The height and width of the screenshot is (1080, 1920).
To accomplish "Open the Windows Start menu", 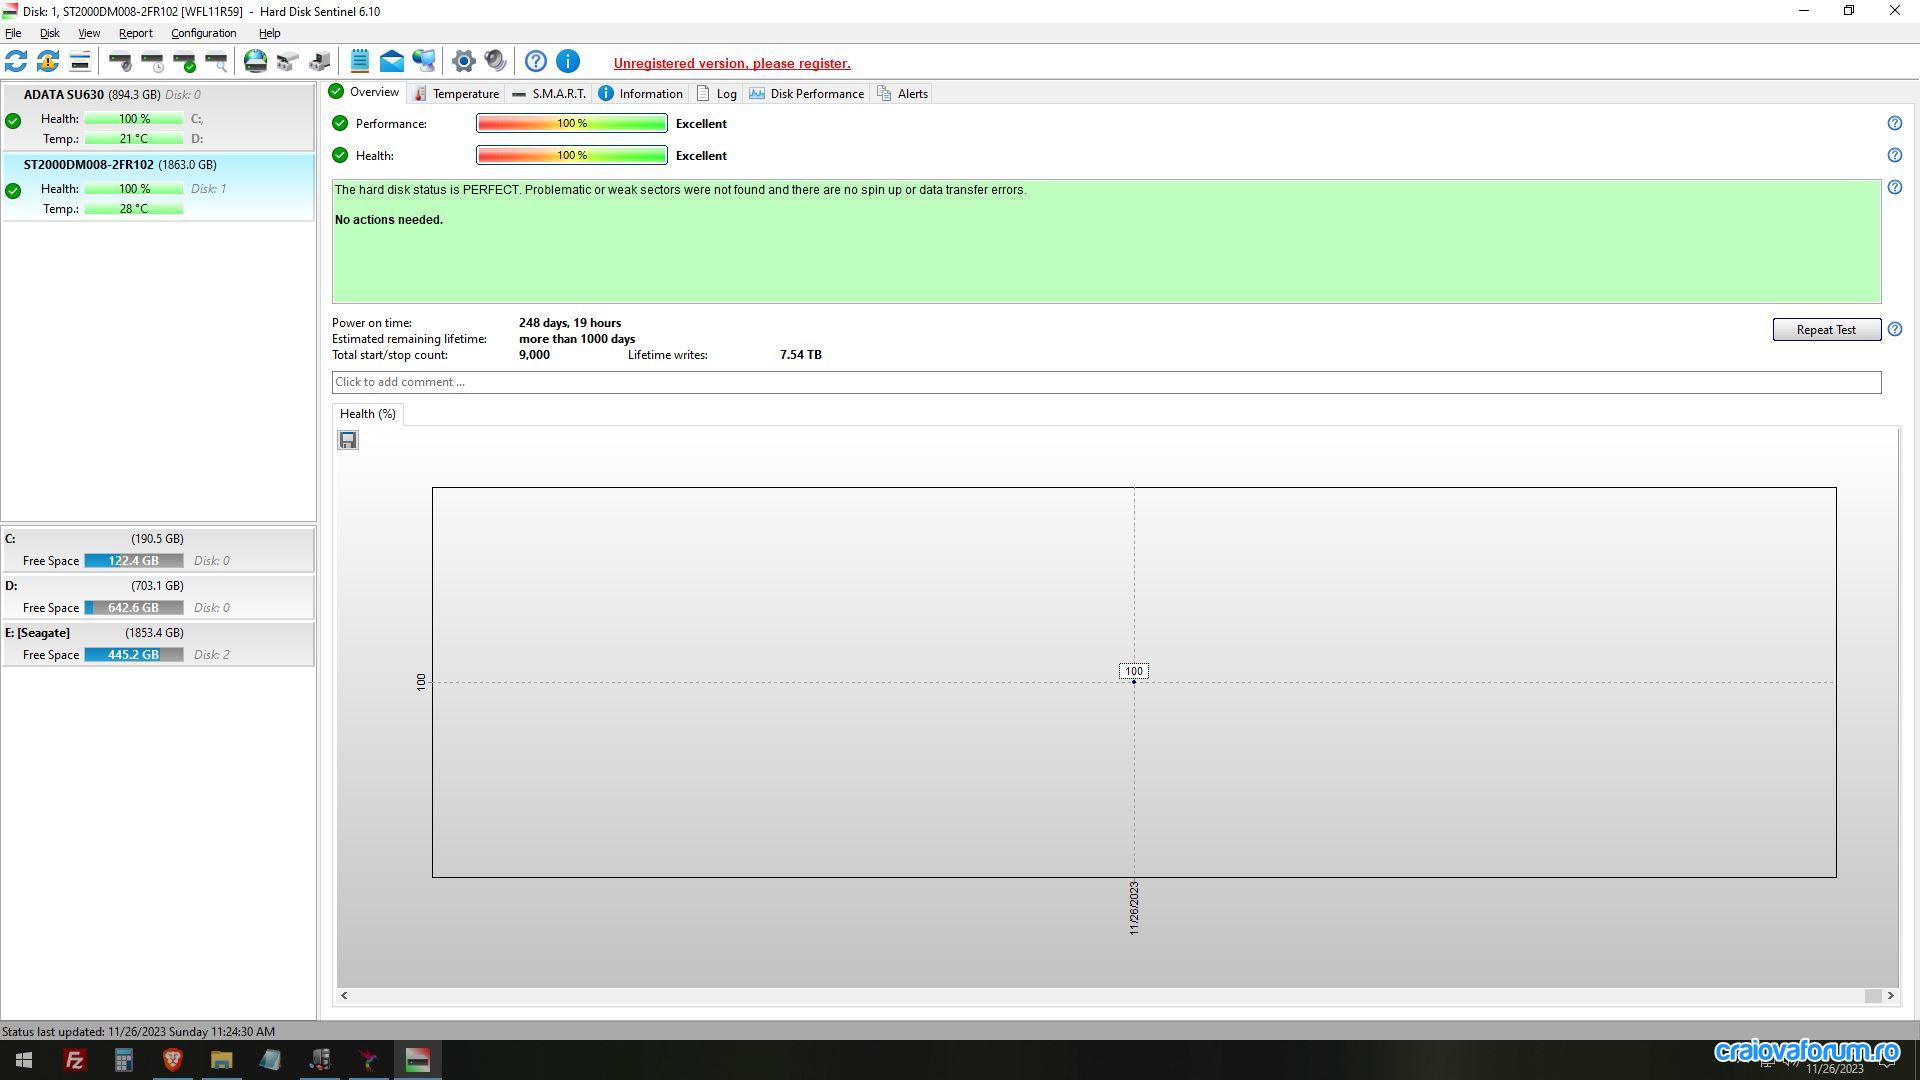I will click(x=24, y=1060).
